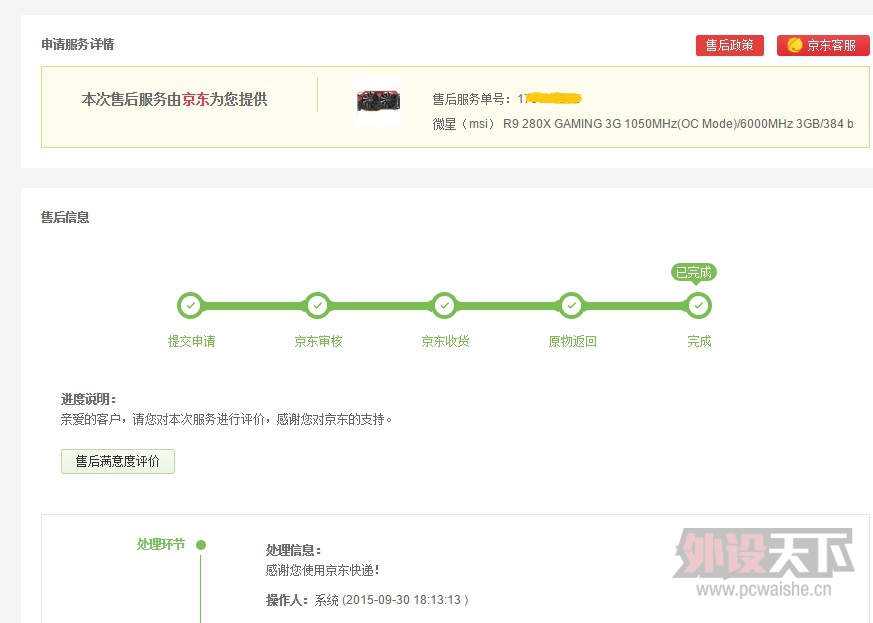Open the 售后政策 policy button
Viewport: 873px width, 623px height.
click(x=729, y=45)
